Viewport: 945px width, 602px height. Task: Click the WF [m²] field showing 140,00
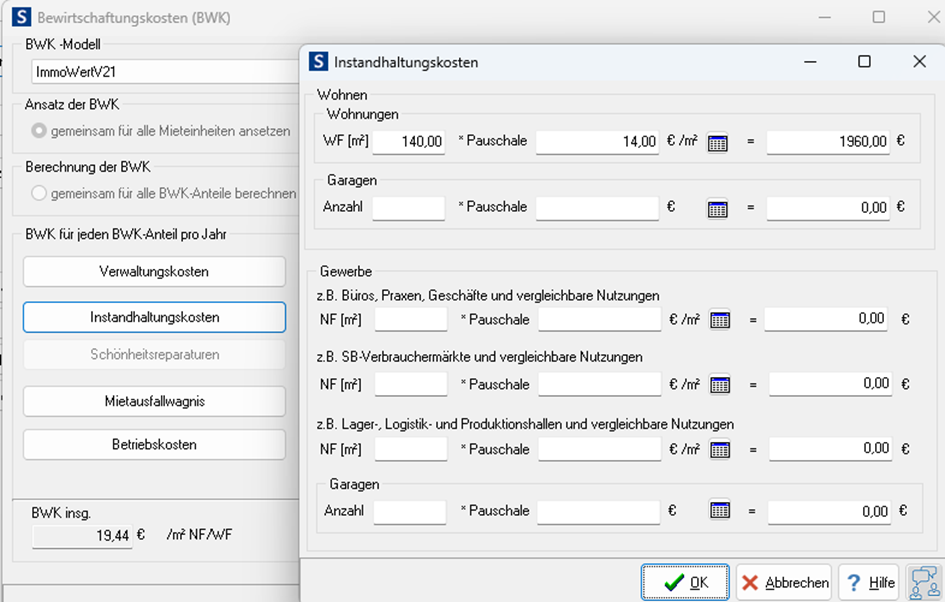click(409, 143)
